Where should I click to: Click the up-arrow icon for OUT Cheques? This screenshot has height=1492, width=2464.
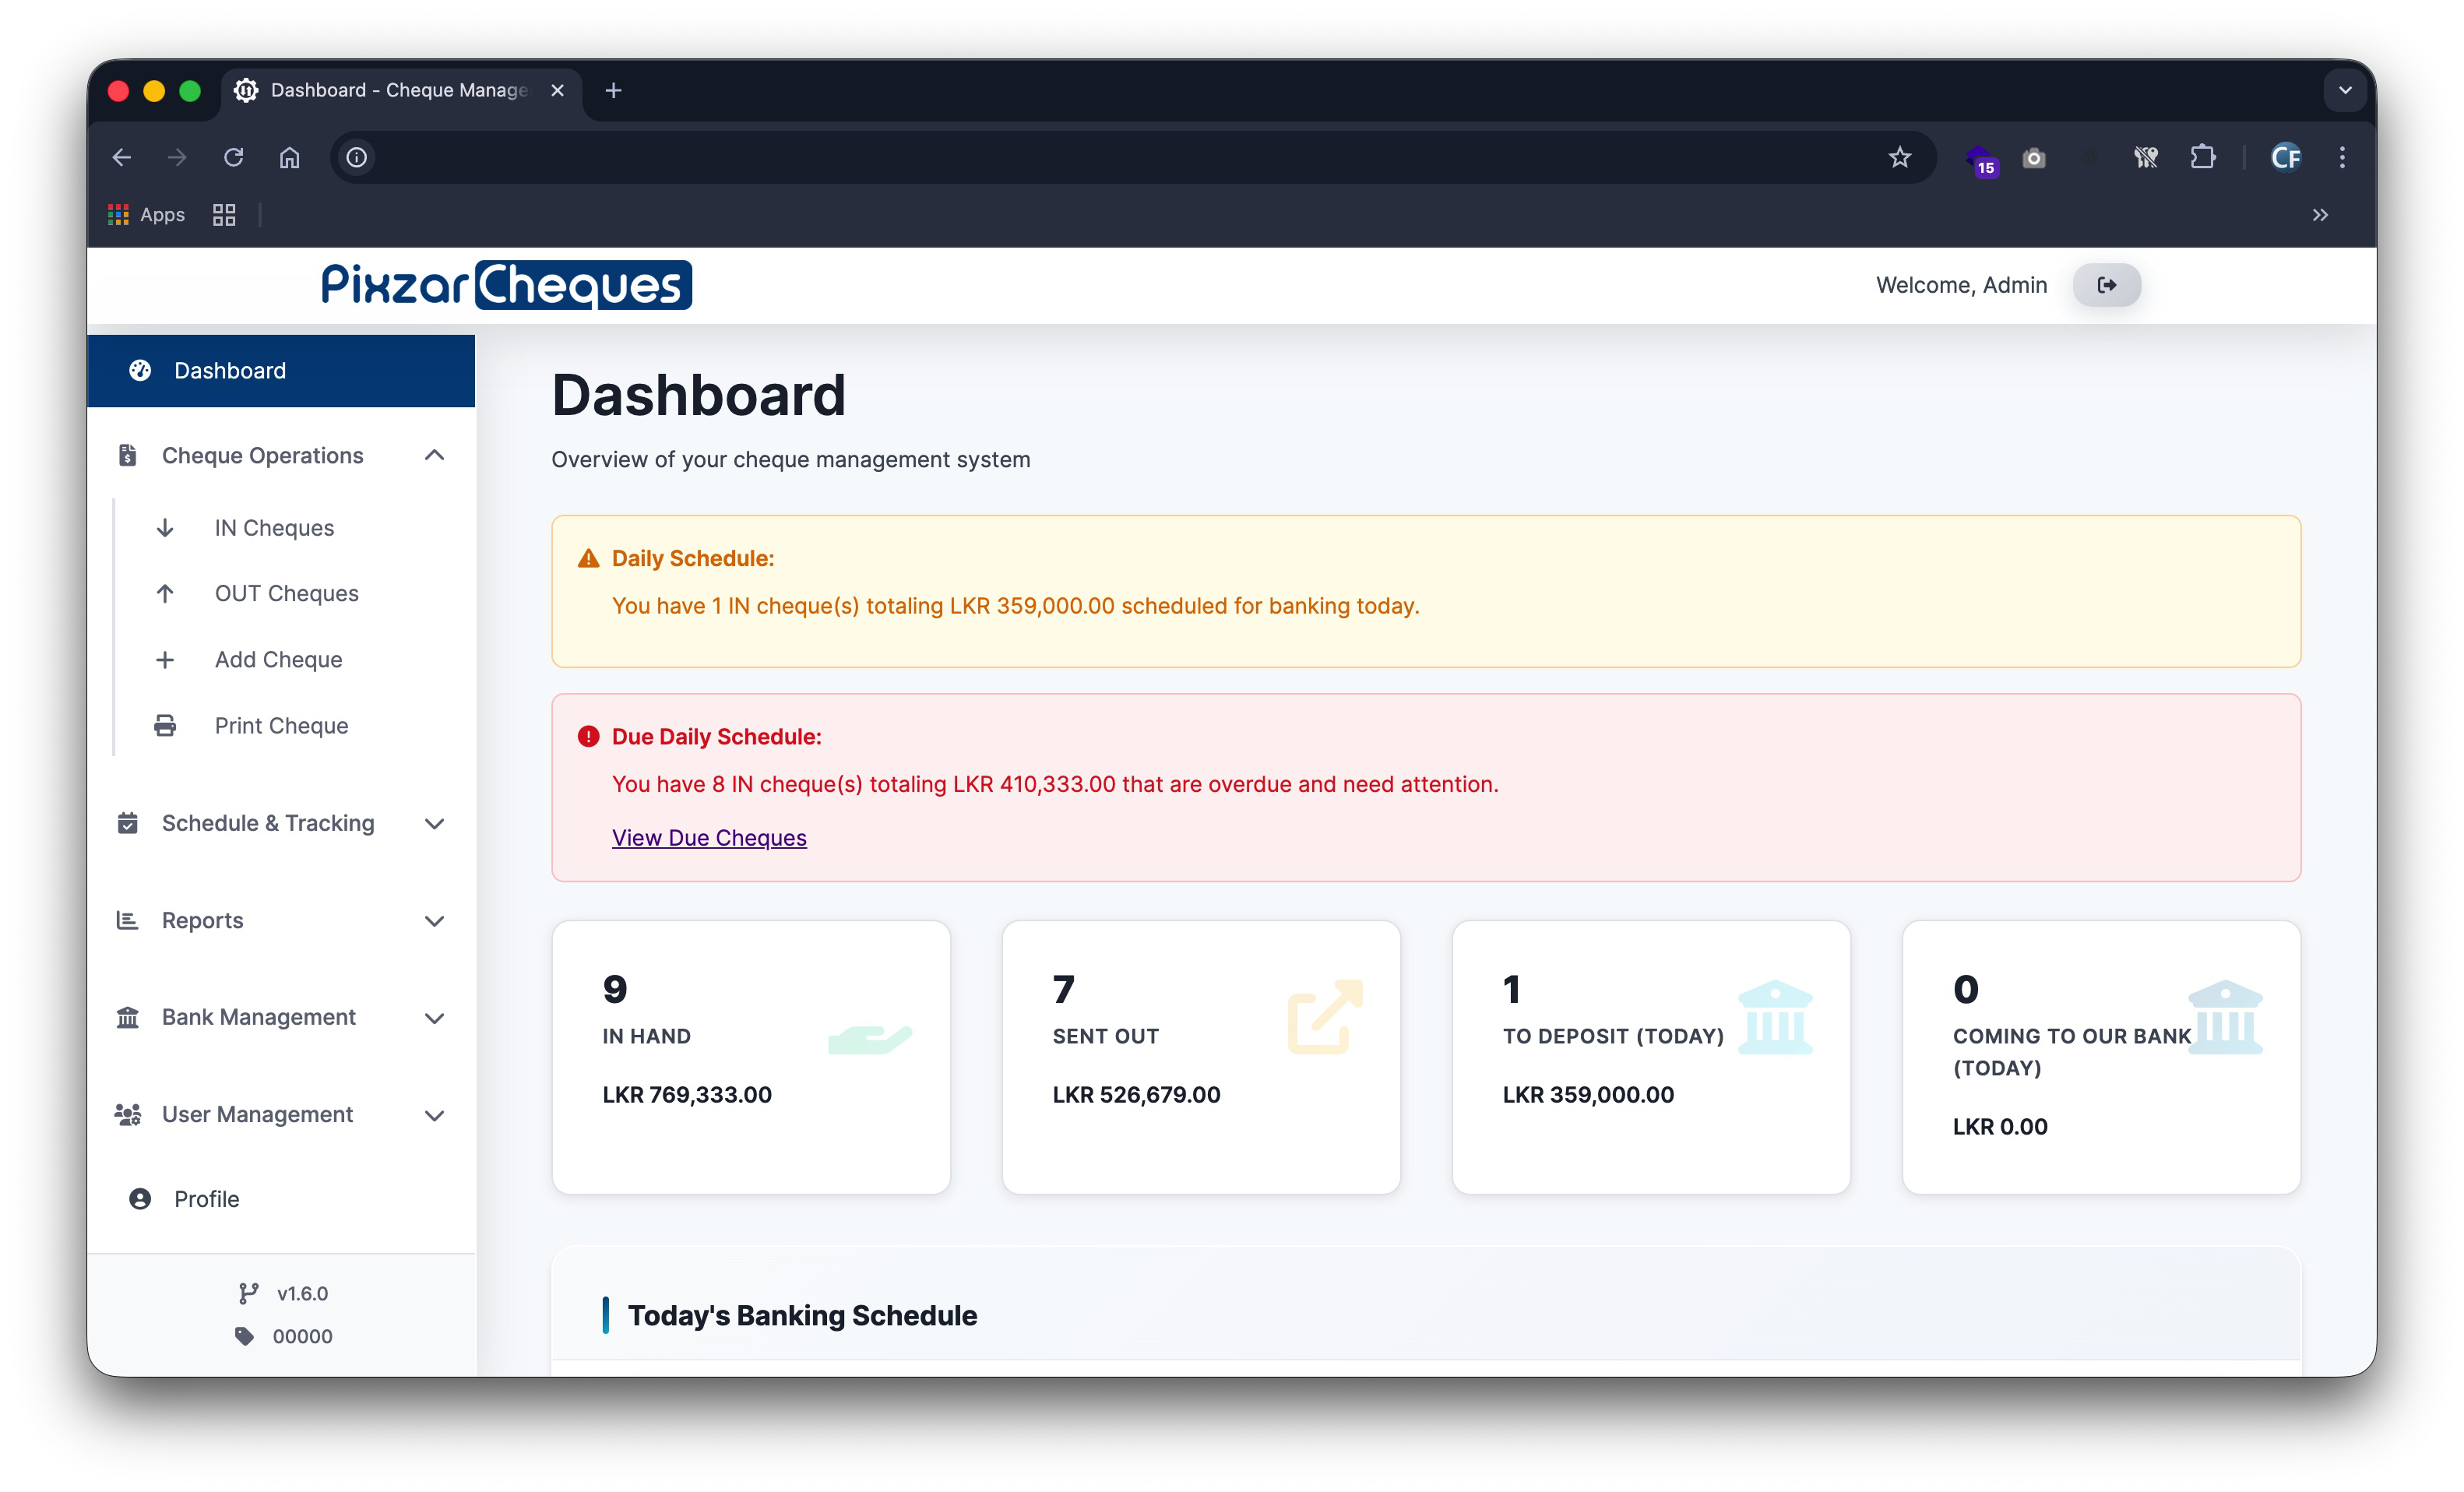pos(165,594)
